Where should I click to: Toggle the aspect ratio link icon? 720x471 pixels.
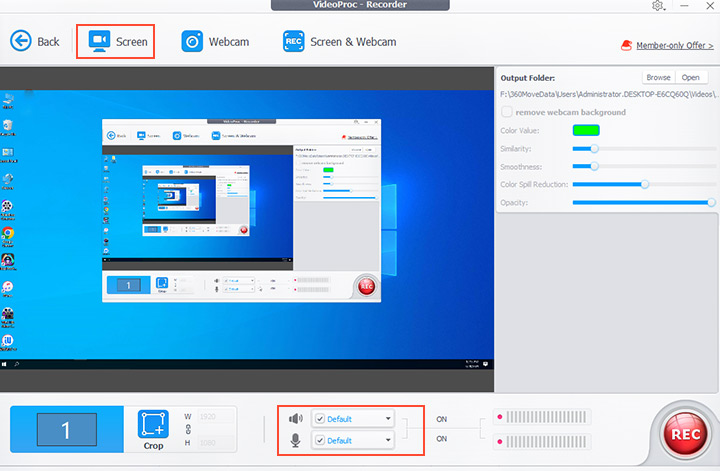click(187, 430)
